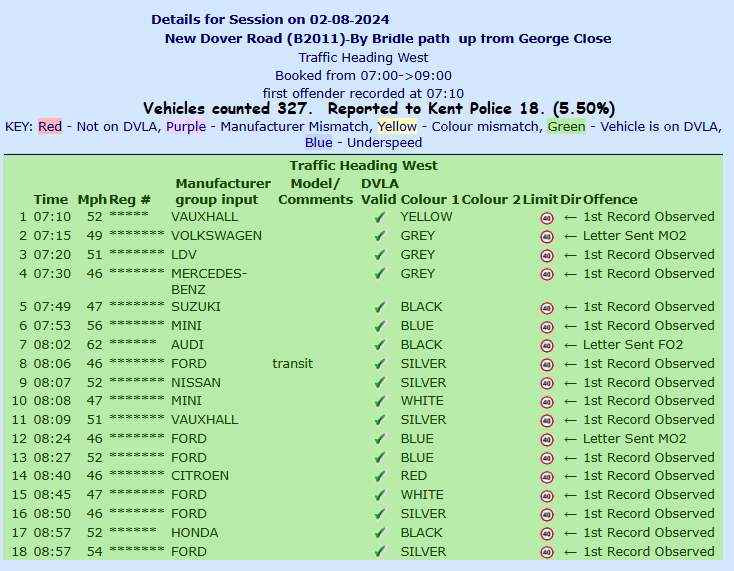Click the DVLA valid tick for NISSAN
734x571 pixels.
point(380,383)
